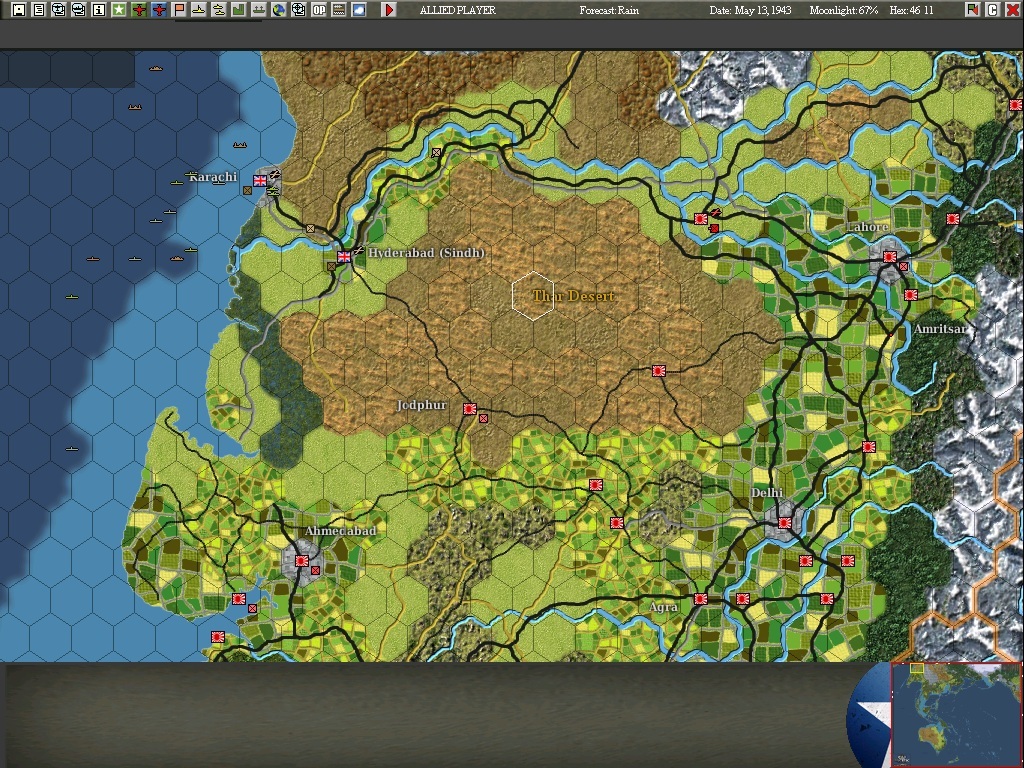The height and width of the screenshot is (768, 1024).
Task: Select the Japanese flag at Ahmedabad city
Action: pyautogui.click(x=302, y=560)
